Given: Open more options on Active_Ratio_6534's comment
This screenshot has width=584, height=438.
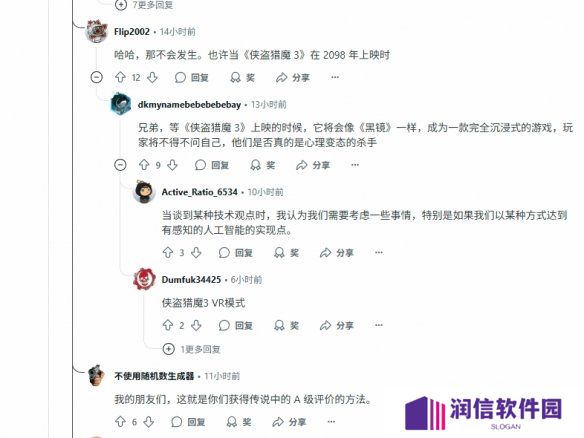Looking at the screenshot, I should pos(379,253).
